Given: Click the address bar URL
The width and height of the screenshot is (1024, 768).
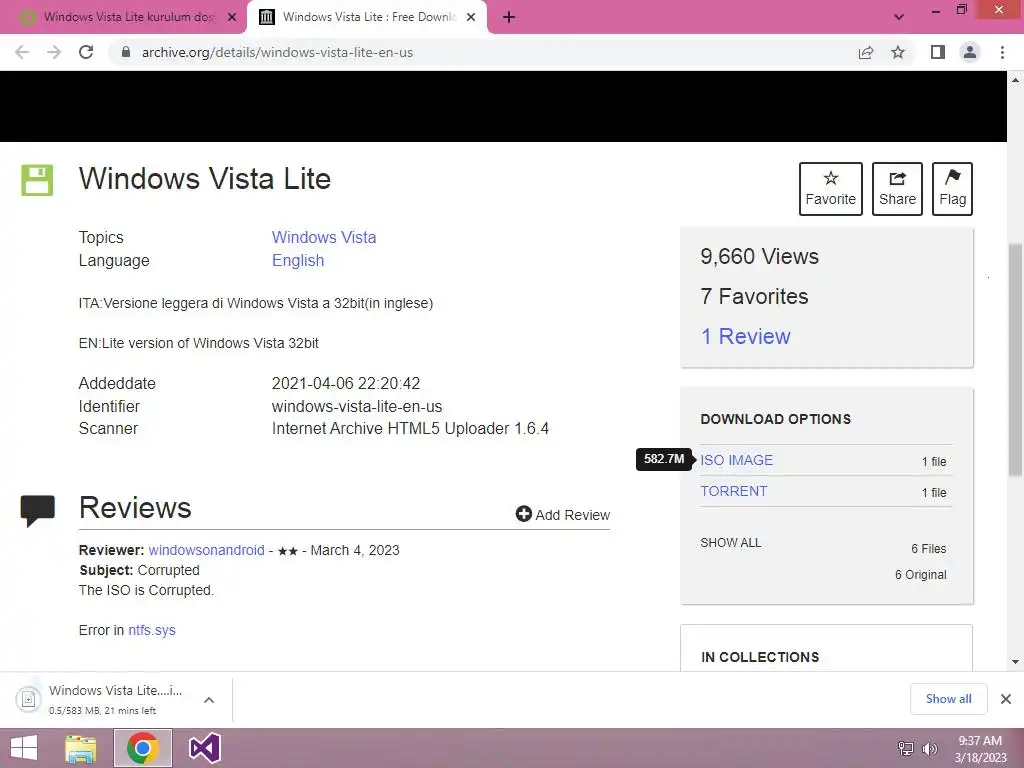Looking at the screenshot, I should click(278, 52).
